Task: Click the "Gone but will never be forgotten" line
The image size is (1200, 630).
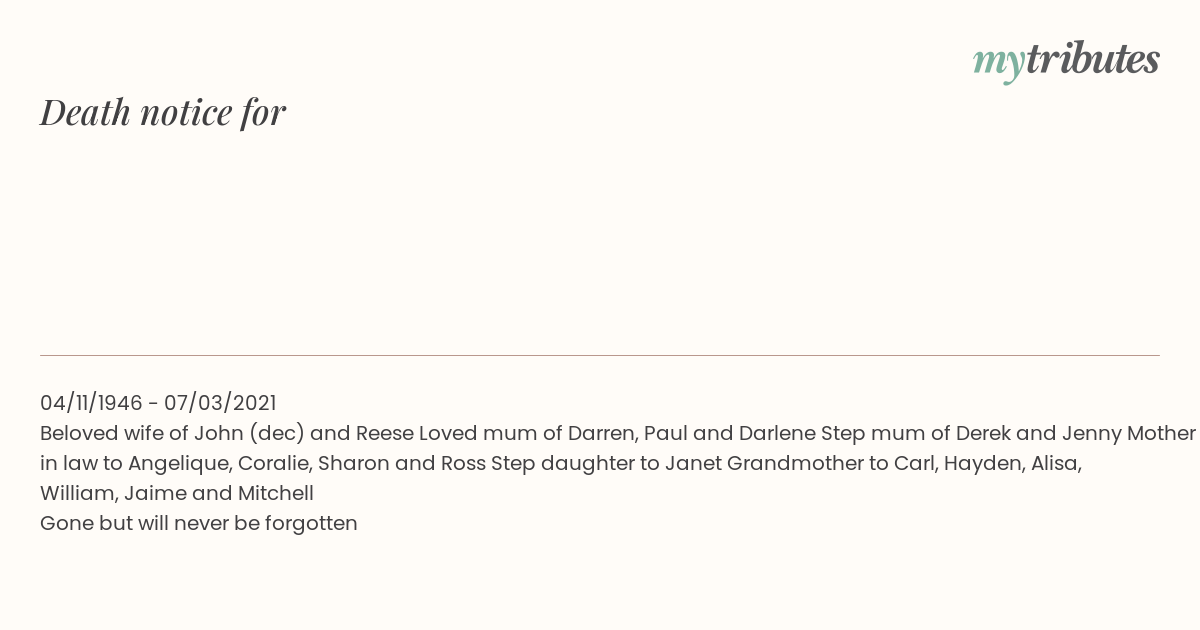Action: (199, 523)
